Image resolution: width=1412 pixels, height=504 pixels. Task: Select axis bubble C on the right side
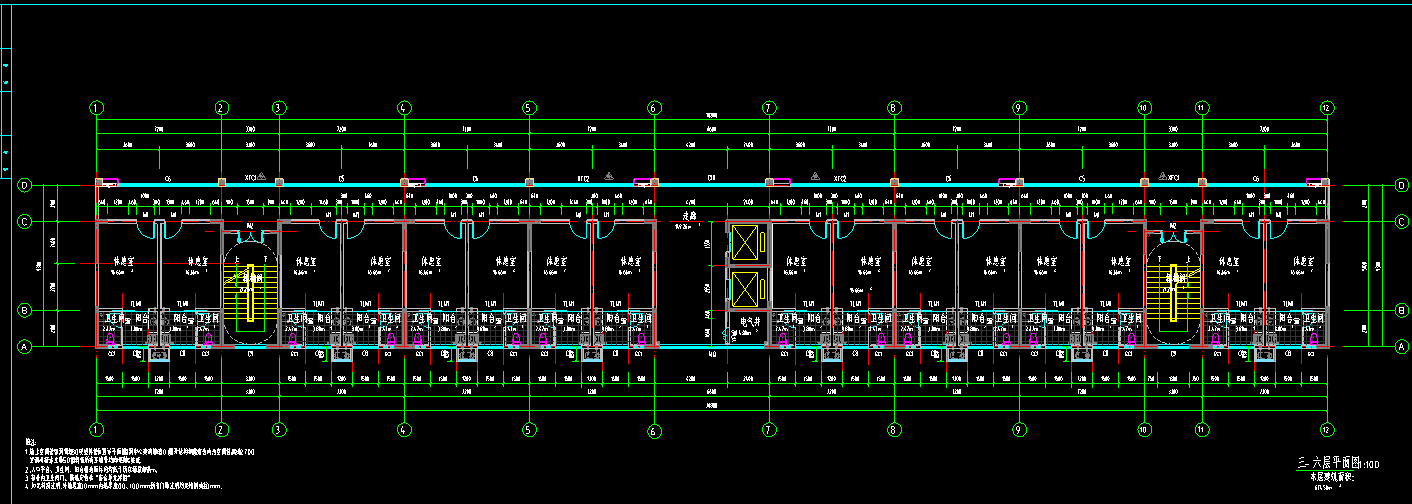click(x=1401, y=221)
